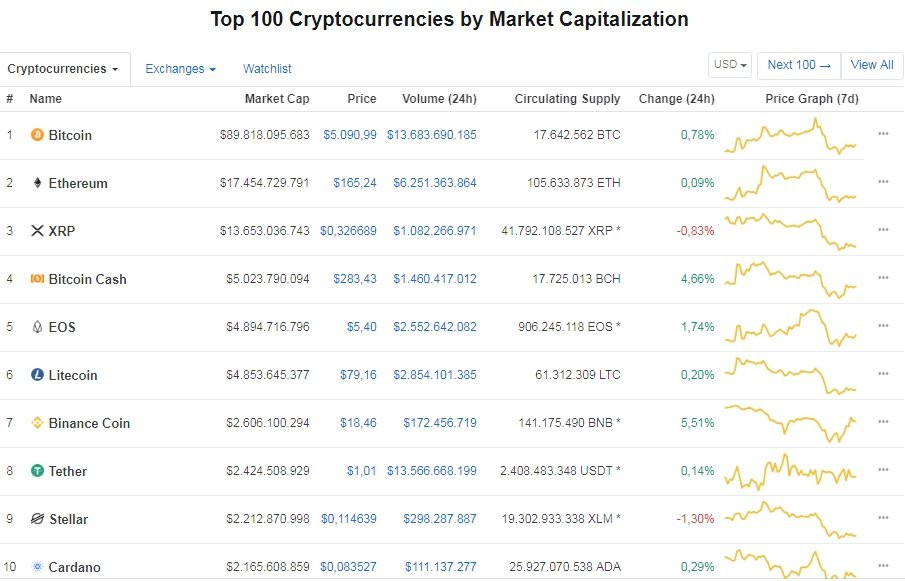Open Ethereum's 7-day price graph

tap(790, 183)
